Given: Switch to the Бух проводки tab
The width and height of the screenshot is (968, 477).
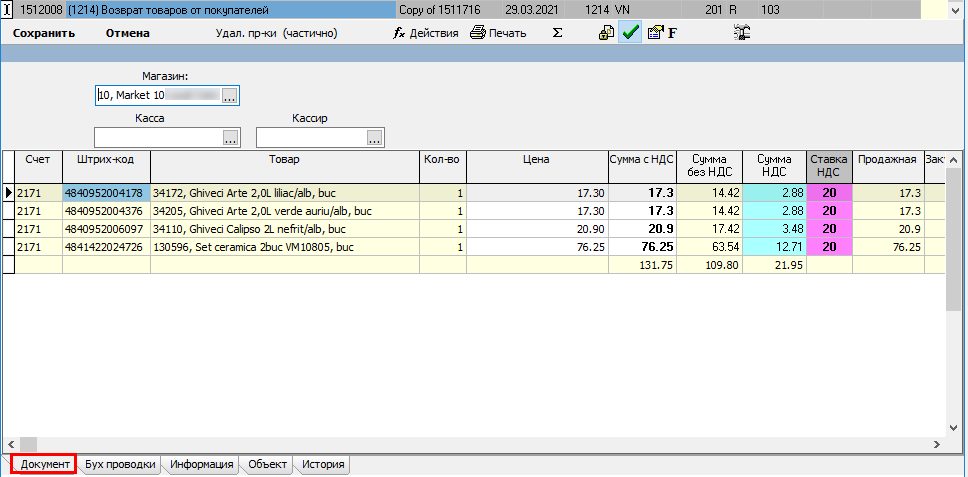Looking at the screenshot, I should (x=120, y=464).
